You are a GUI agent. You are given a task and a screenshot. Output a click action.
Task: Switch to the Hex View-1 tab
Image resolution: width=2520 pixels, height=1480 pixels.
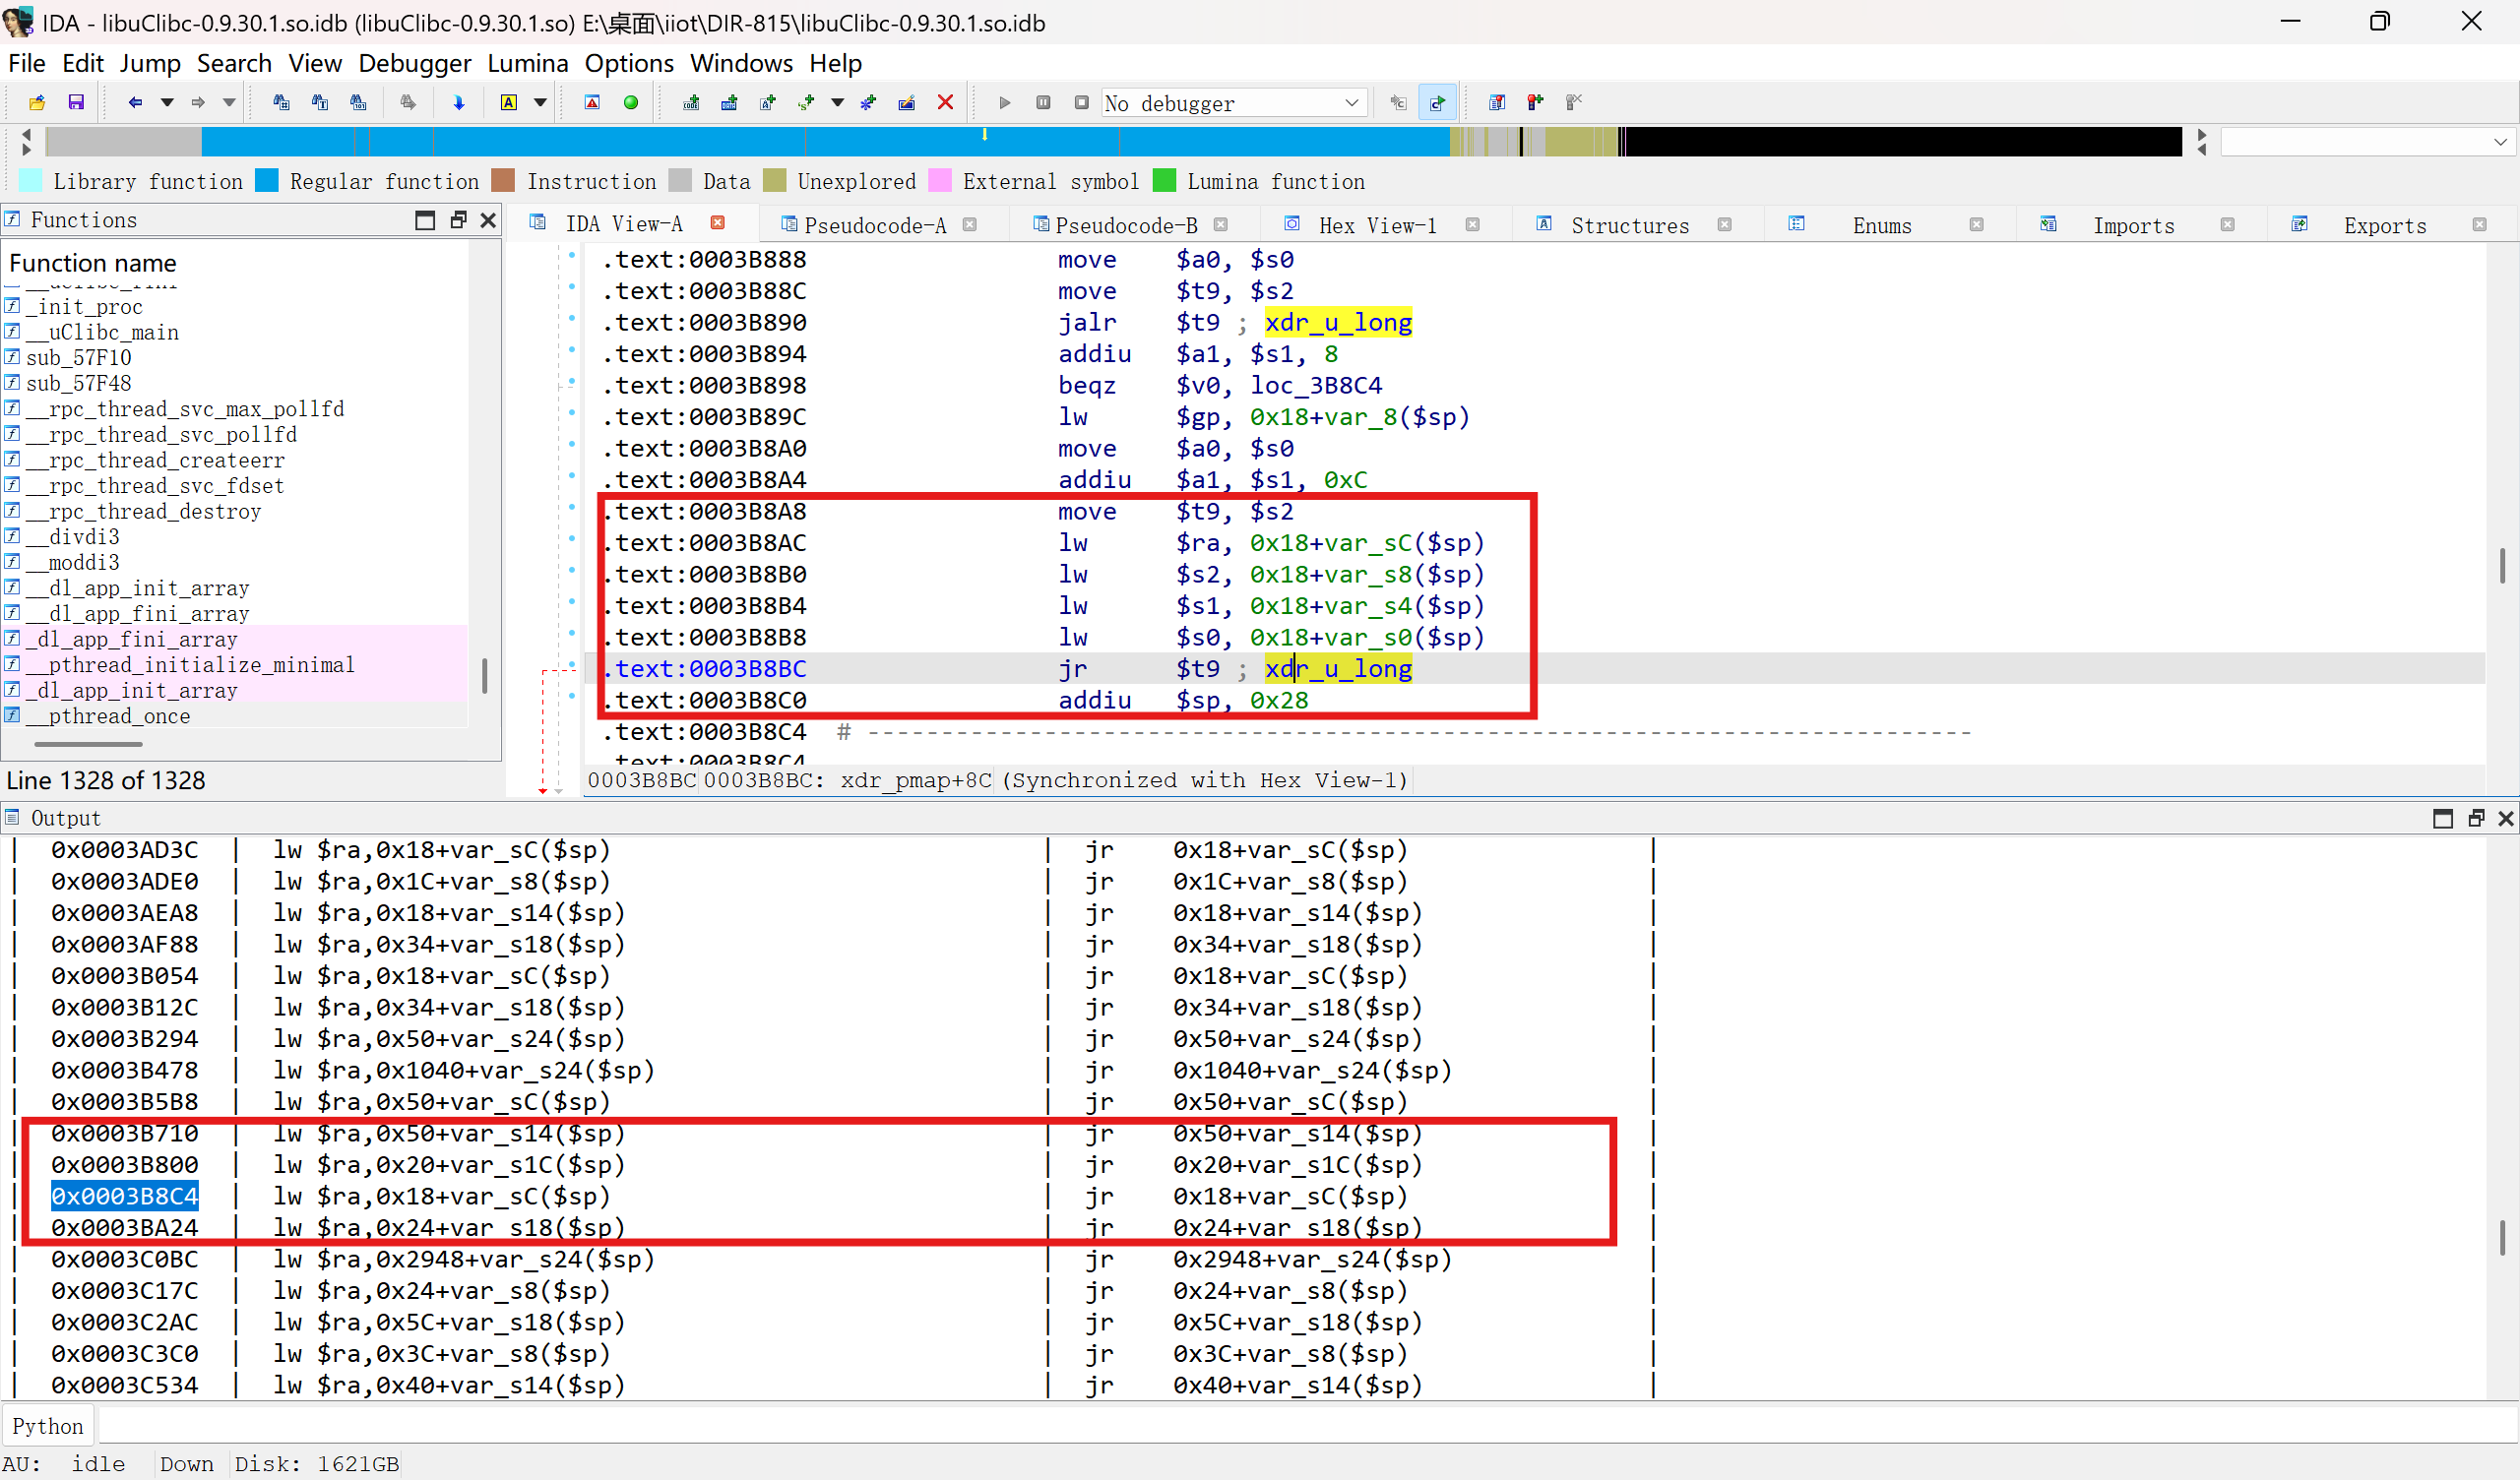click(1377, 226)
